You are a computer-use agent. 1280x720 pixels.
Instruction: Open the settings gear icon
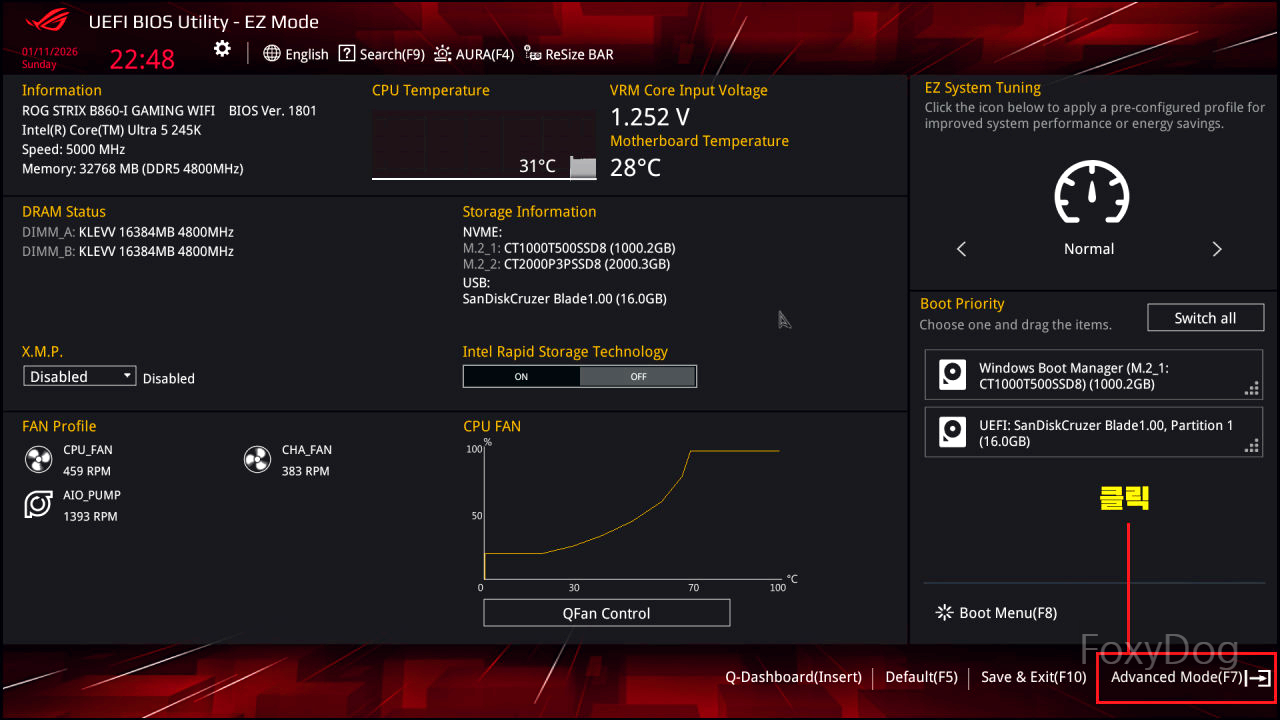point(222,49)
